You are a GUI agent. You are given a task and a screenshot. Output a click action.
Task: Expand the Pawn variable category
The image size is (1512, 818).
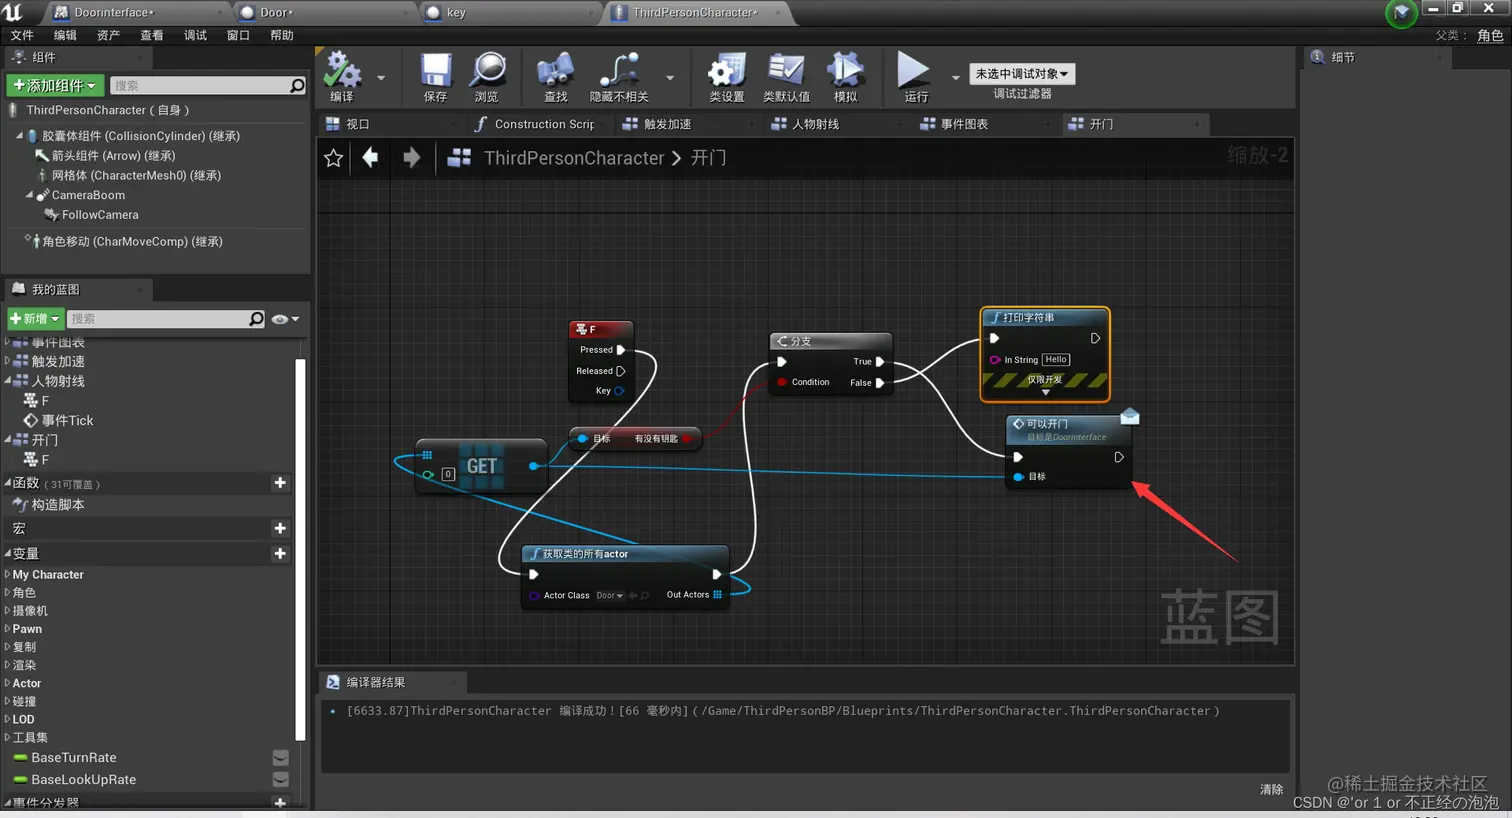(8, 629)
